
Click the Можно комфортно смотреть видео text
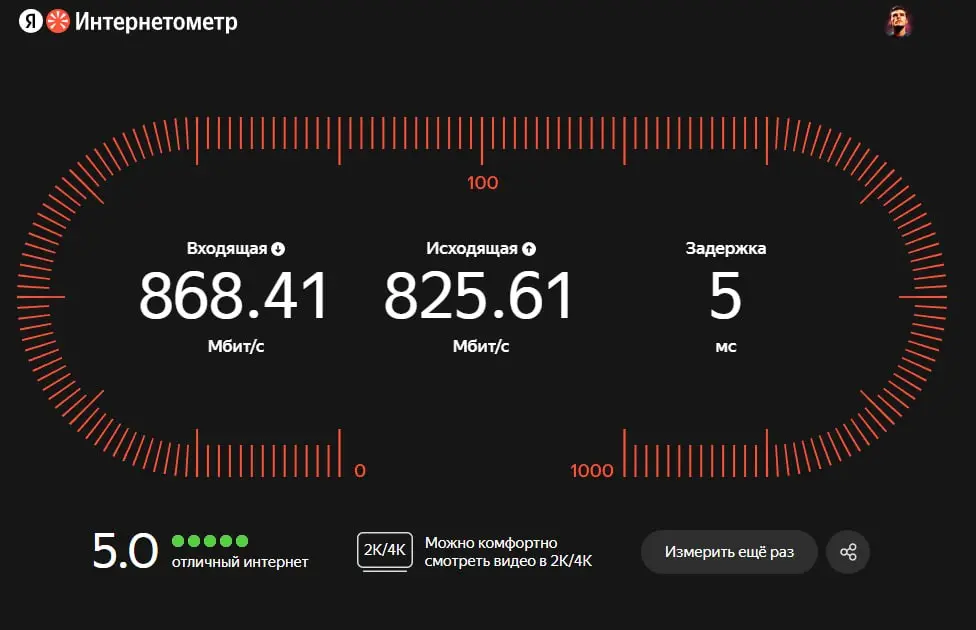point(509,552)
